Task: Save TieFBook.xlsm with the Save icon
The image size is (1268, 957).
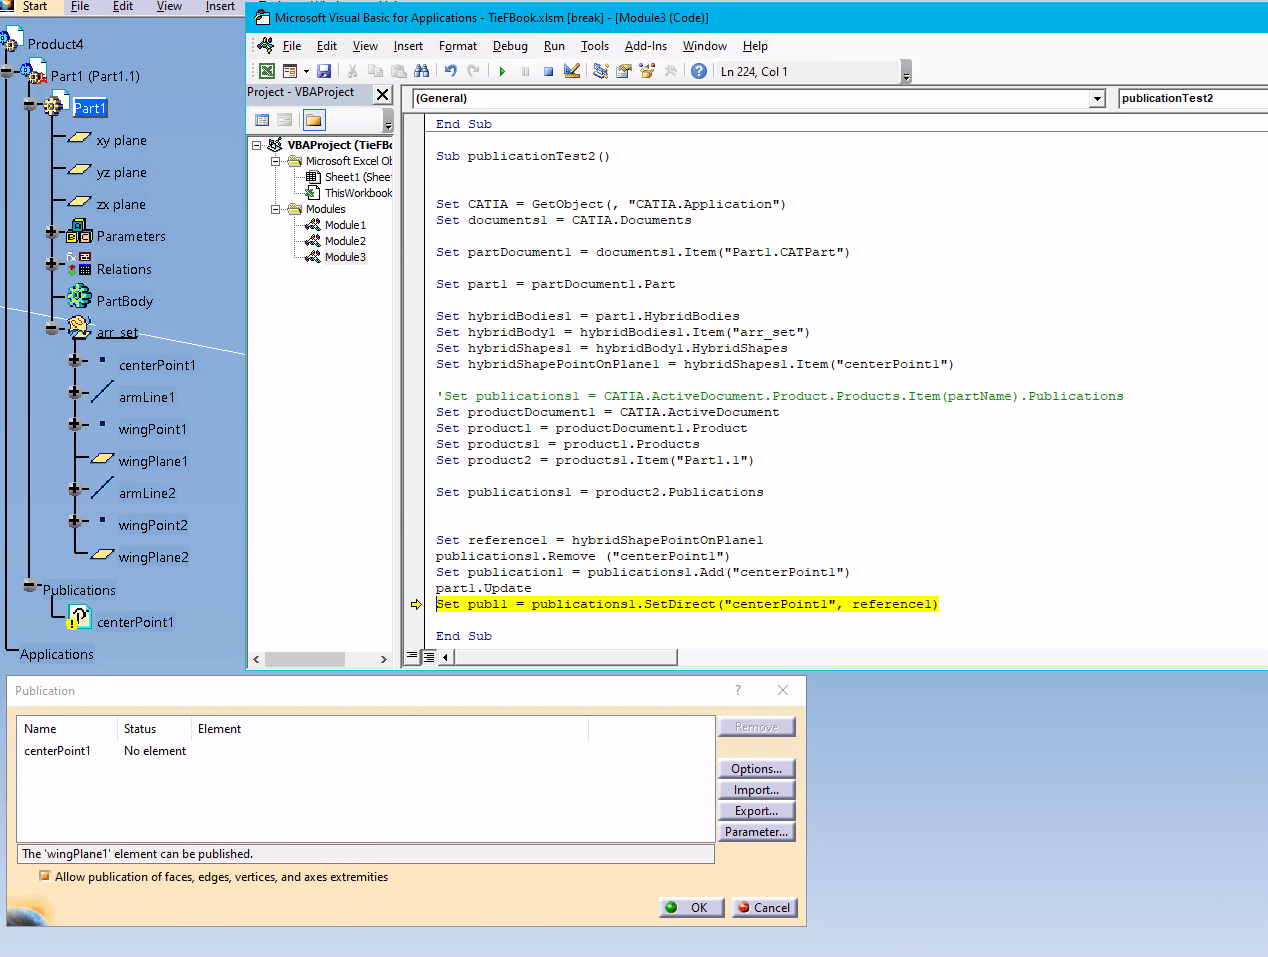Action: pos(324,70)
